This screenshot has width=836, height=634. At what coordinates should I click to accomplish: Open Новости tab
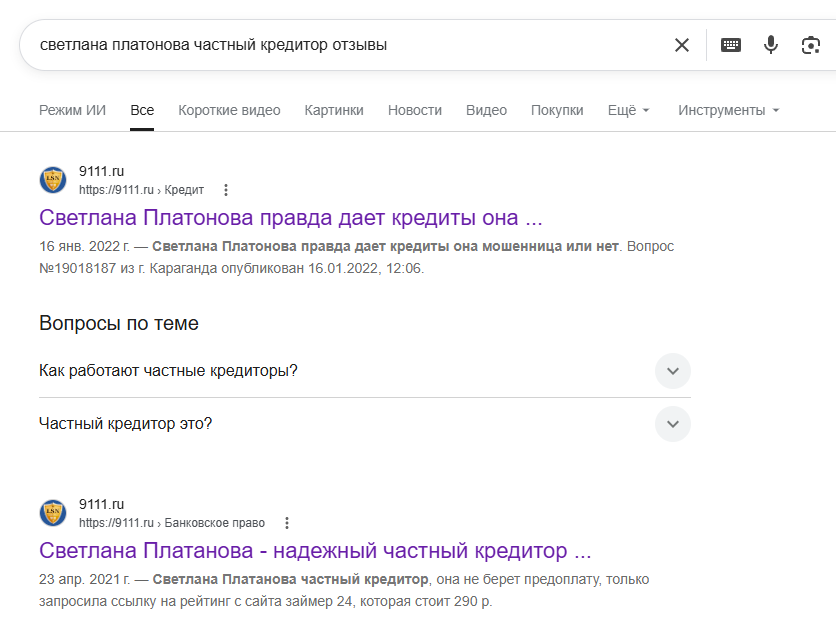[415, 110]
